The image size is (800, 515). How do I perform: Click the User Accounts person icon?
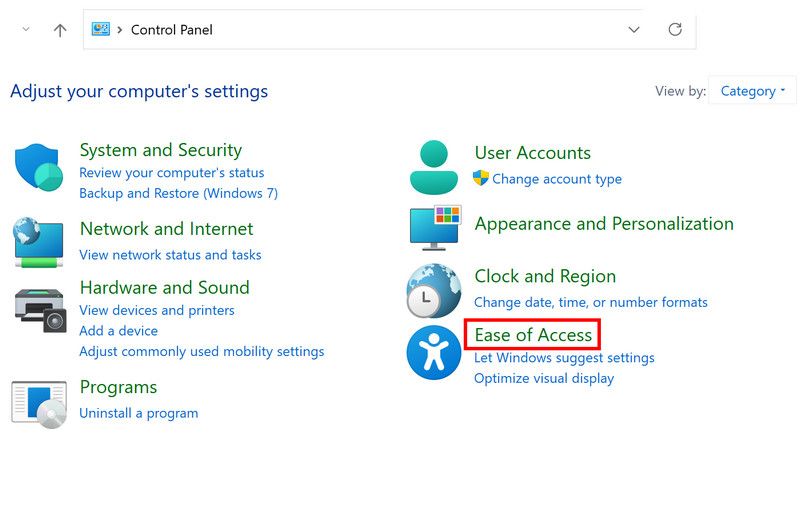(x=434, y=166)
